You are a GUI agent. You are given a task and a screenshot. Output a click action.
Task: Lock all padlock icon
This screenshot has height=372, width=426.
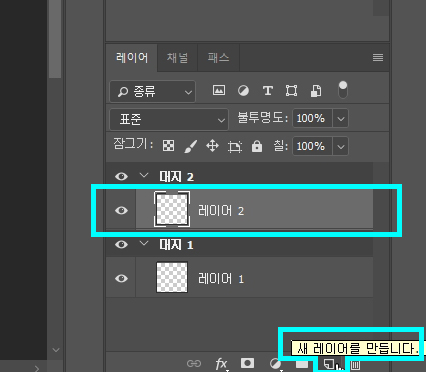(257, 146)
